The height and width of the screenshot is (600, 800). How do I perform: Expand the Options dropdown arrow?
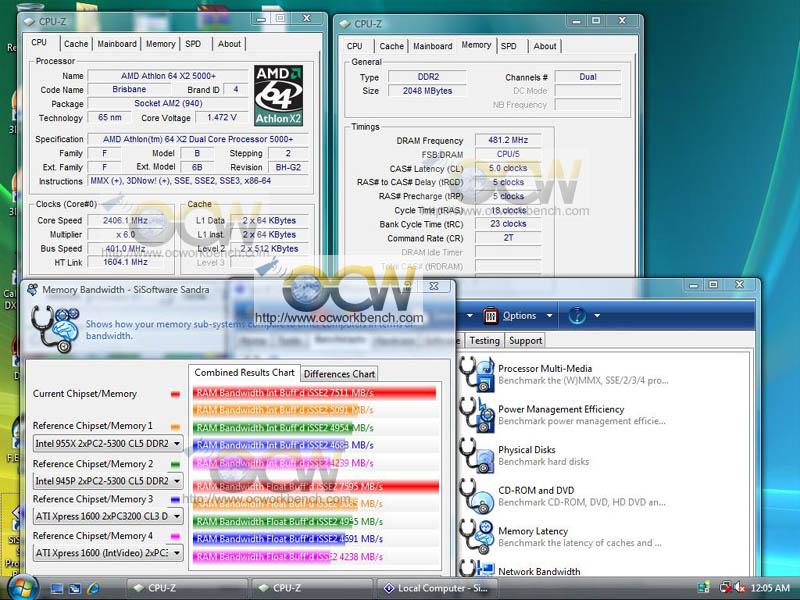549,316
